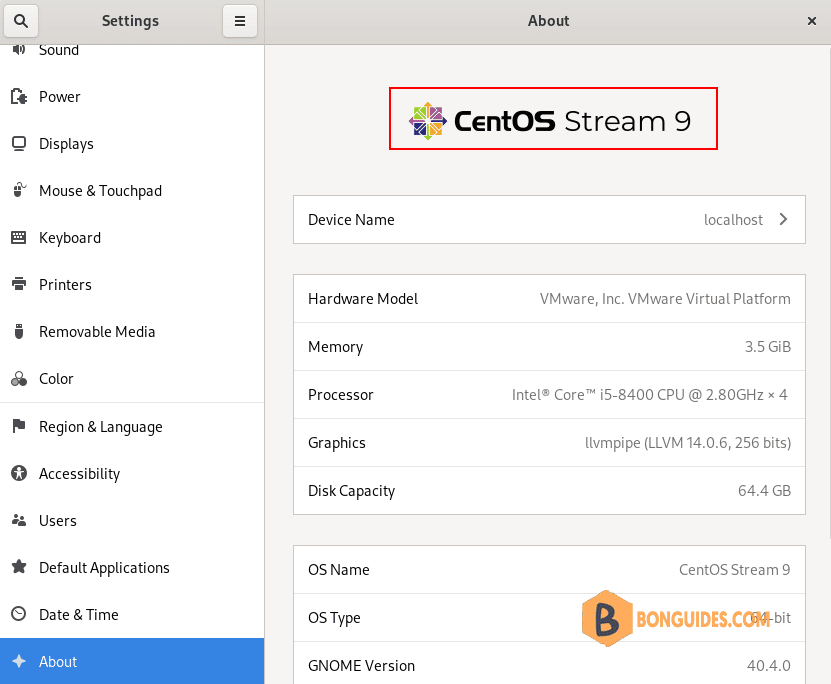Select Mouse & Touchpad in sidebar
This screenshot has height=684, width=831.
pos(132,191)
